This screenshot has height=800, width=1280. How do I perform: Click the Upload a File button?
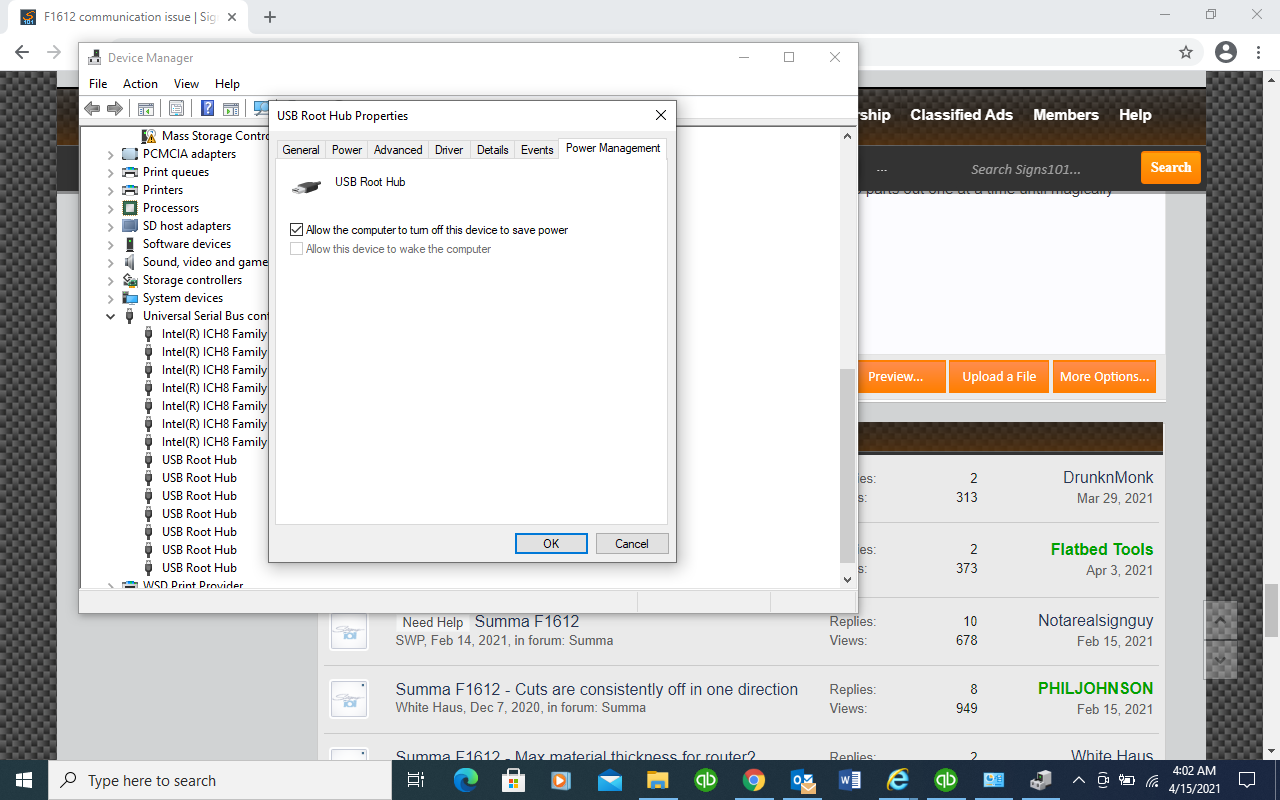click(999, 376)
